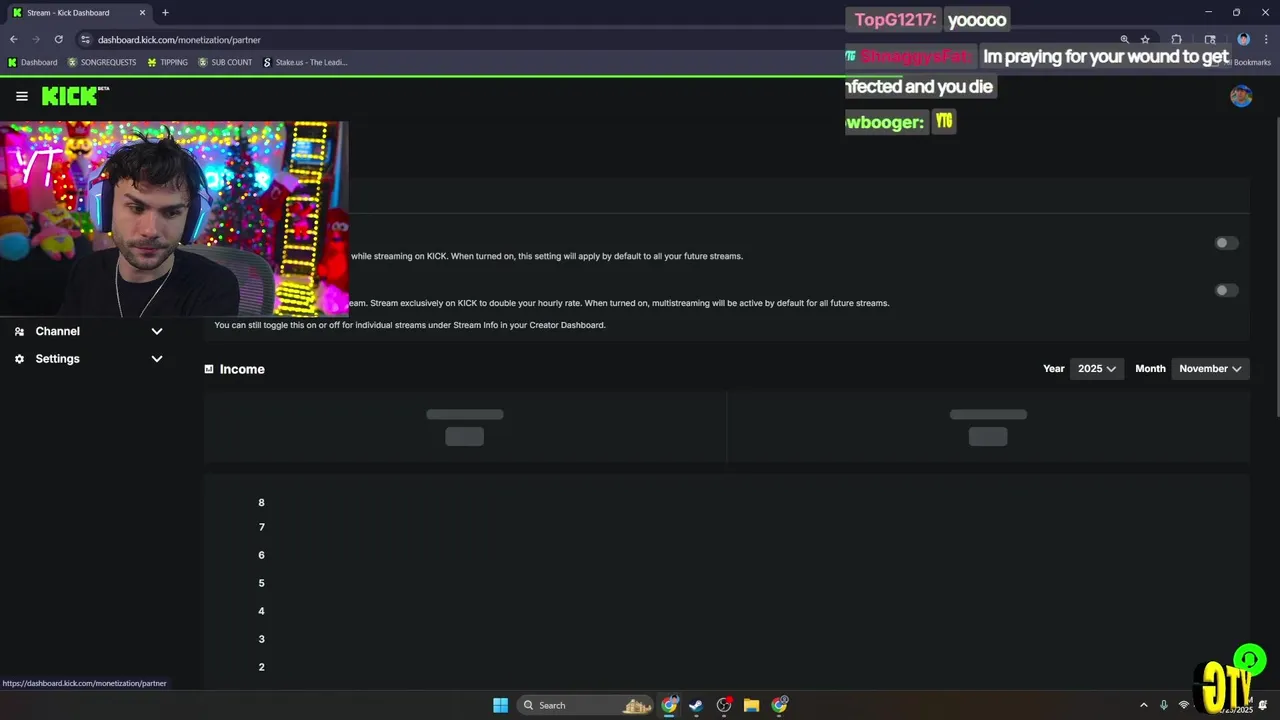Viewport: 1280px width, 720px height.
Task: Open the Year 2025 dropdown
Action: tap(1097, 369)
